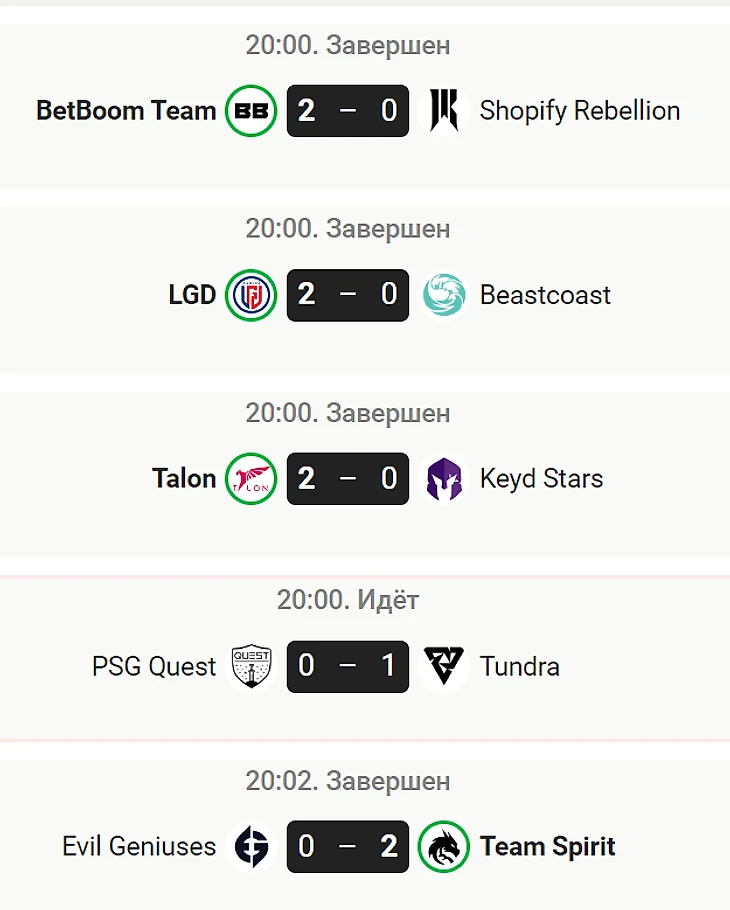Click the BetBoom Team logo icon
Viewport: 730px width, 910px height.
(x=251, y=110)
